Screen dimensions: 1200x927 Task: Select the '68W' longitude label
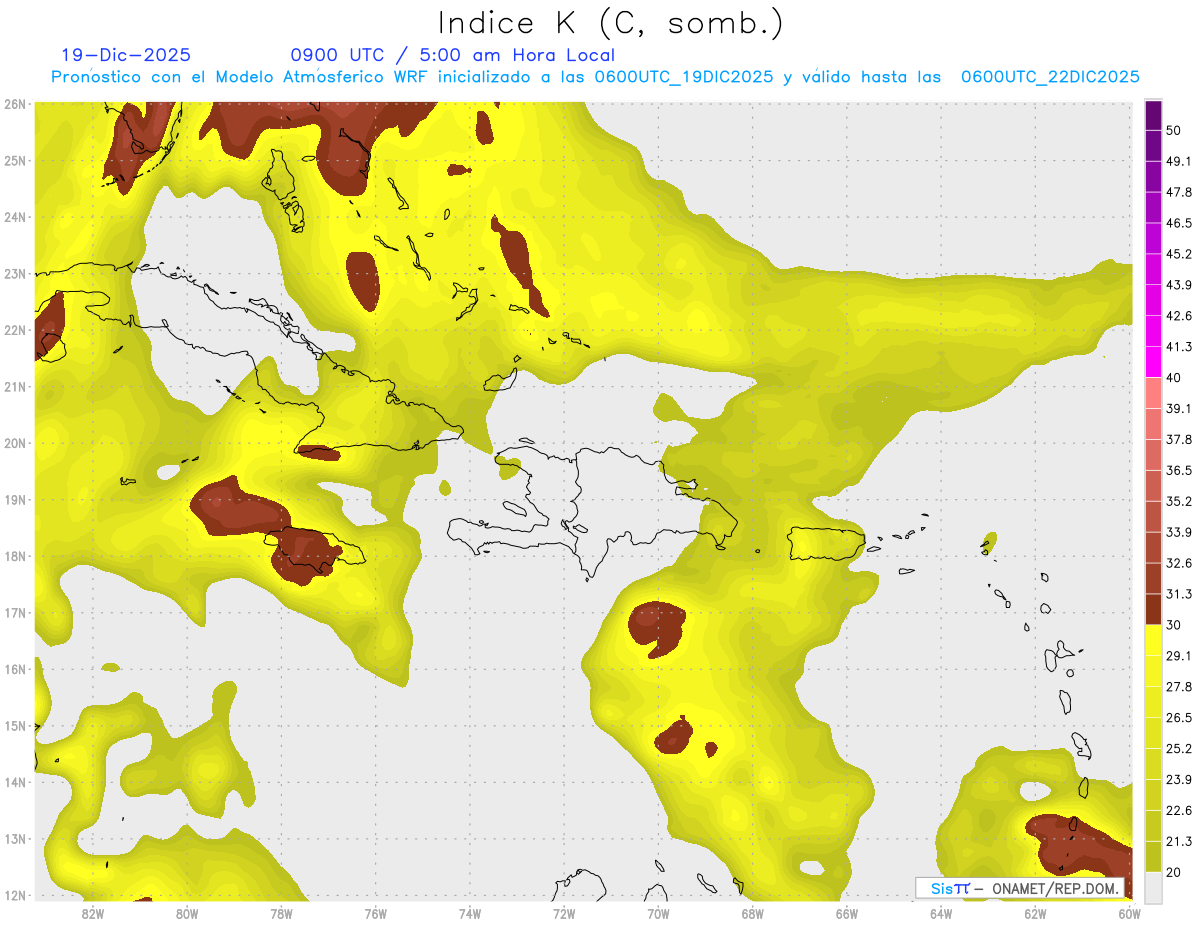pyautogui.click(x=753, y=913)
